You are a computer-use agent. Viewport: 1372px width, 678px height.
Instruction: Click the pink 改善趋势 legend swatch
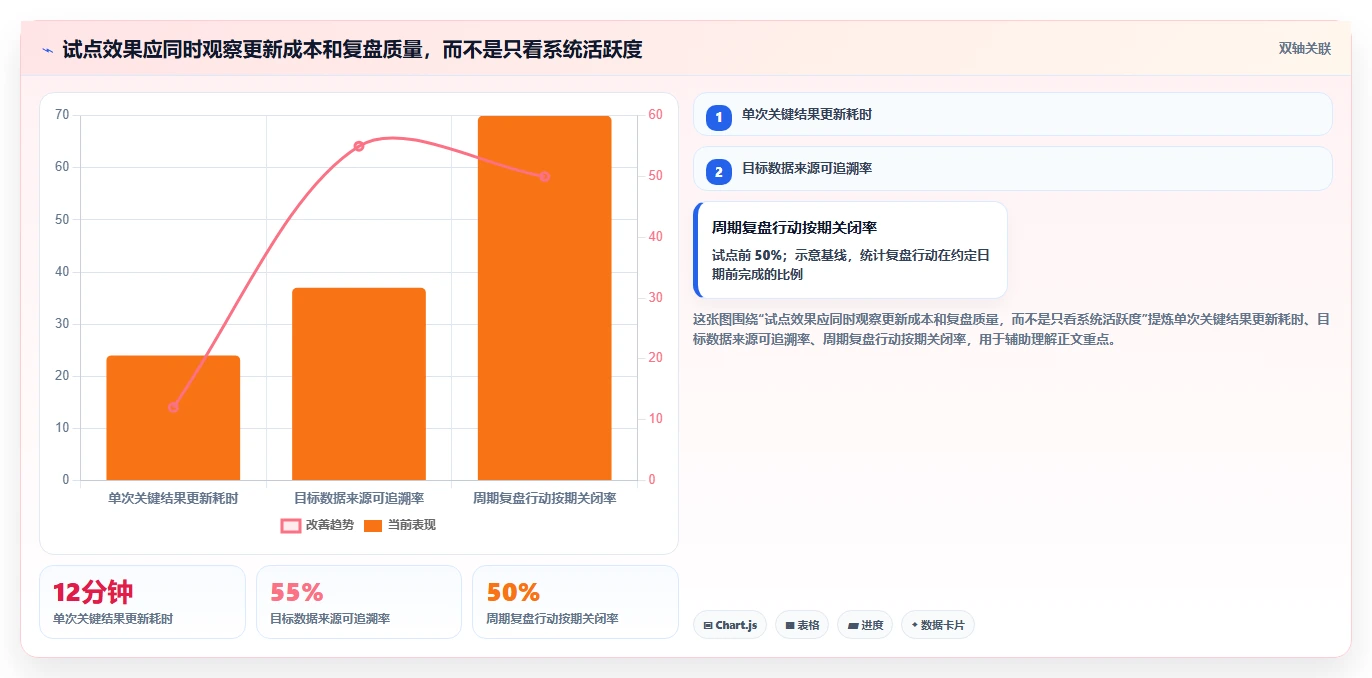click(x=291, y=526)
